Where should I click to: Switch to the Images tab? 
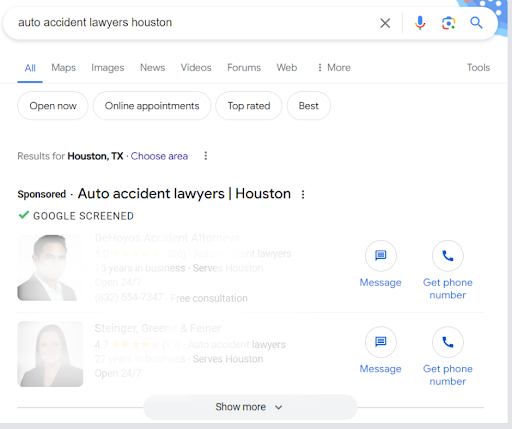tap(108, 68)
